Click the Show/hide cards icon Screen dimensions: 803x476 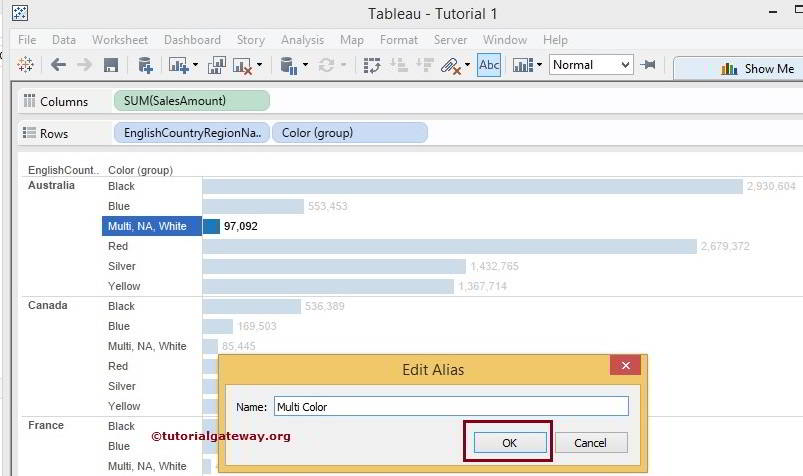[x=523, y=66]
